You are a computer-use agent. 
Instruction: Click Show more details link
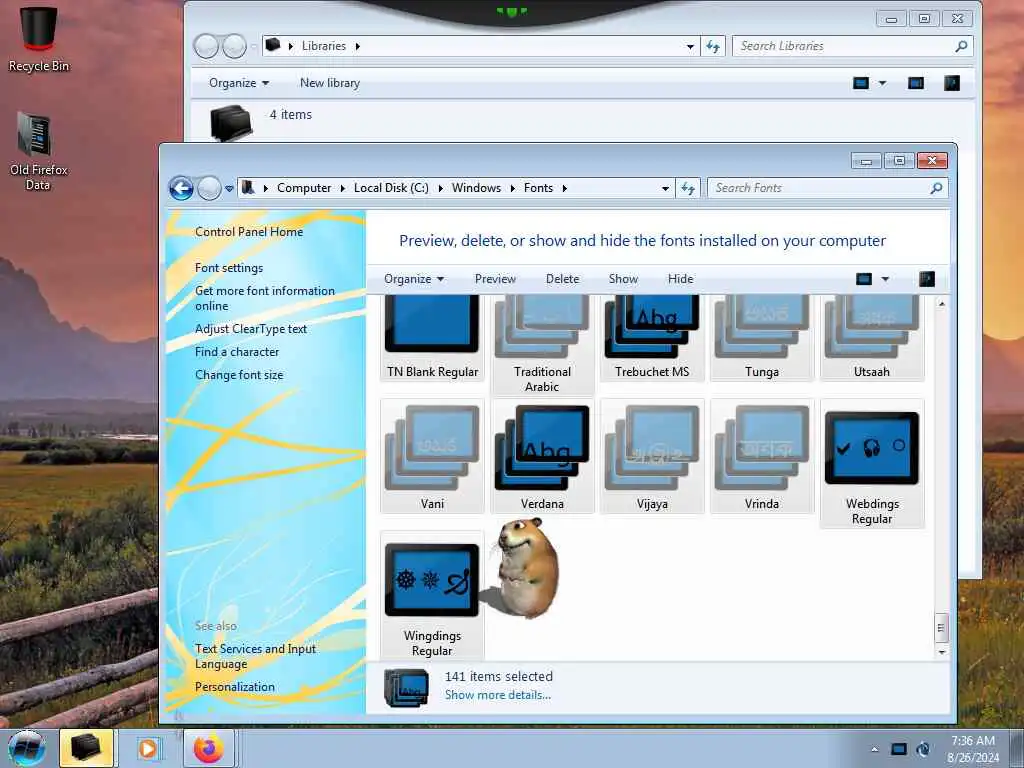pyautogui.click(x=498, y=695)
